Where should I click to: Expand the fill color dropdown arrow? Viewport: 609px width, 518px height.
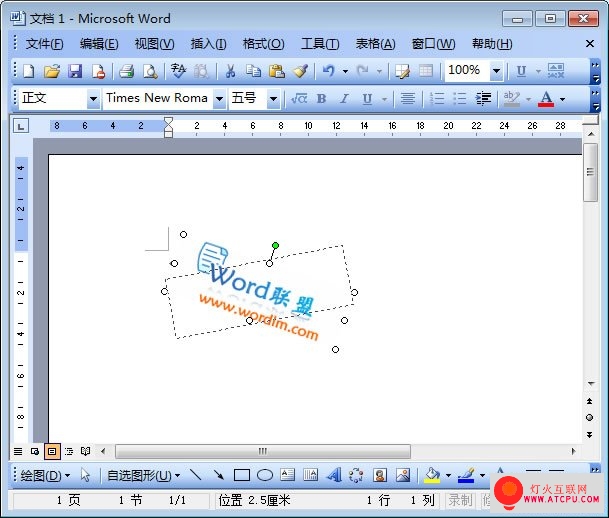point(448,475)
